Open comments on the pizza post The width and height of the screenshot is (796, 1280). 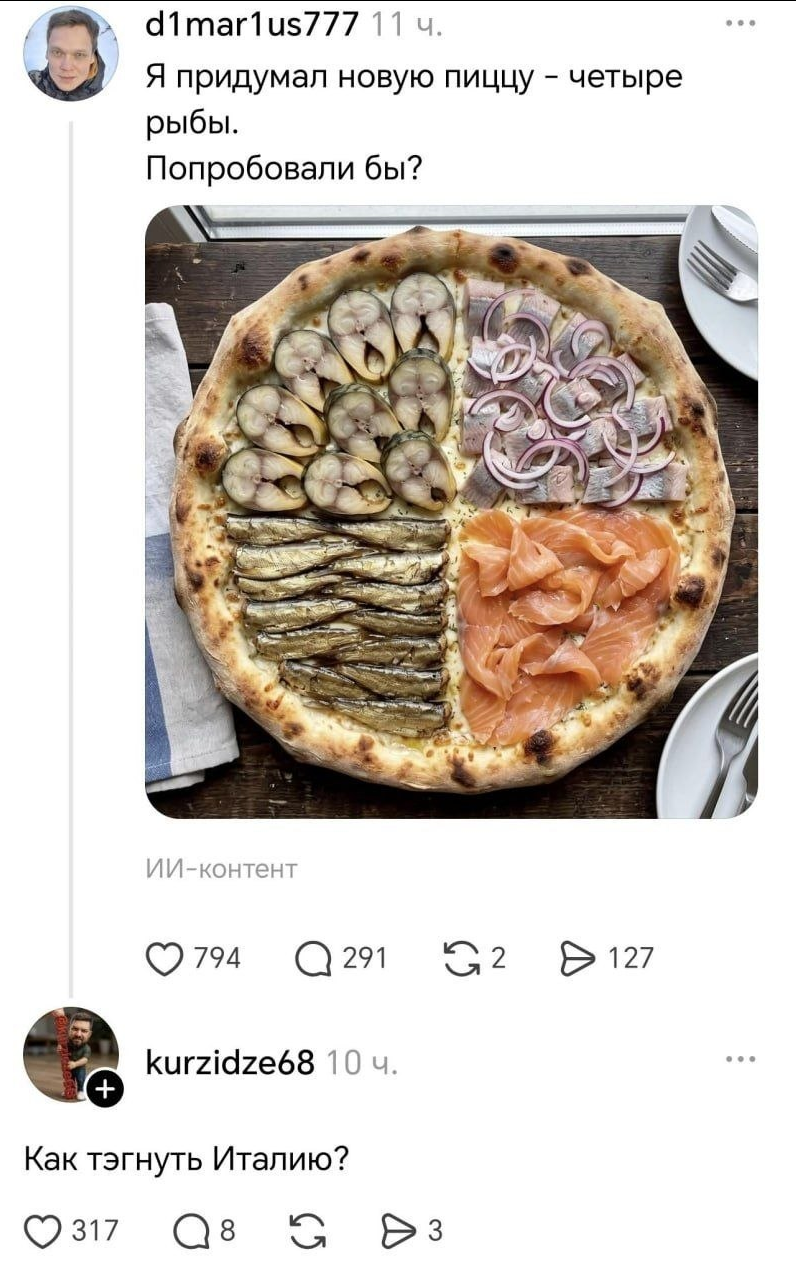(315, 958)
